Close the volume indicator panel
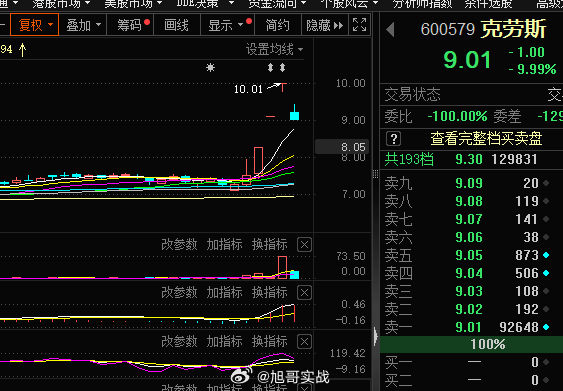563x391 pixels. pos(304,245)
